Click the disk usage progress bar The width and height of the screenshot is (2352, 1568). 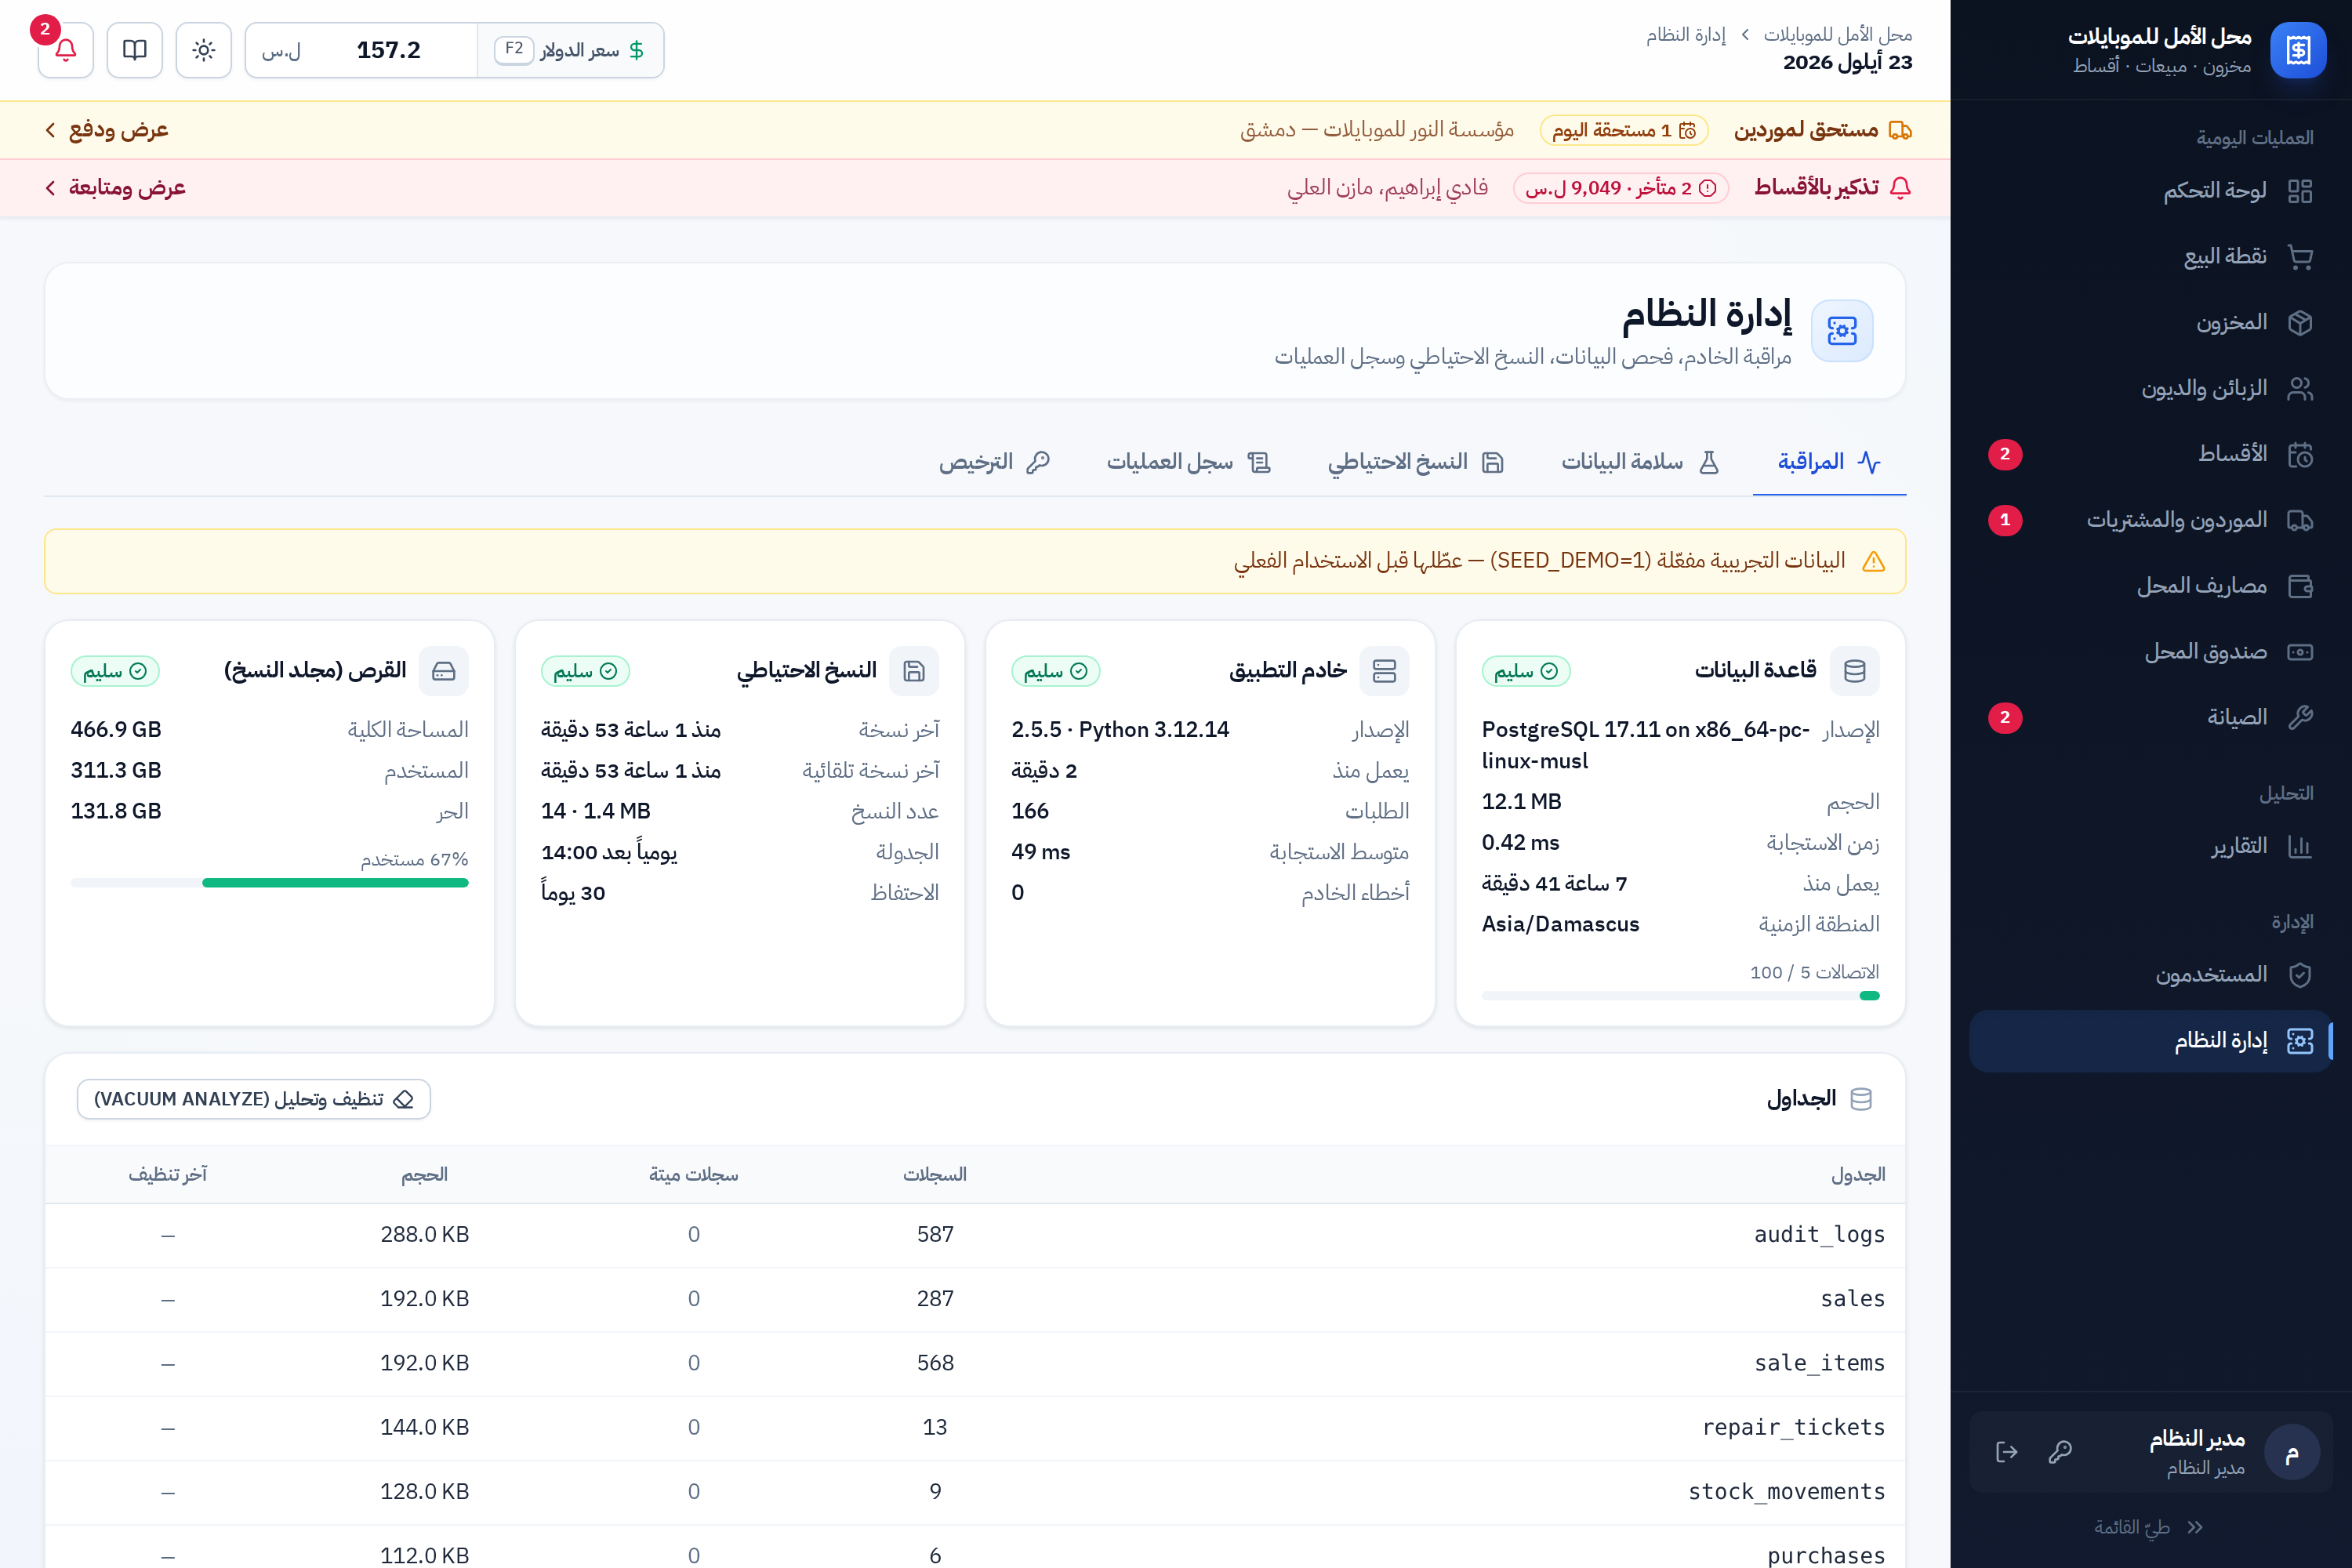(269, 883)
